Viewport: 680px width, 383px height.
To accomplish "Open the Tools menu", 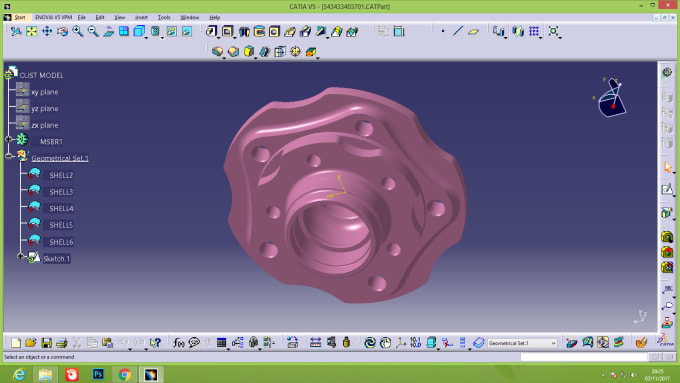I will tap(164, 17).
